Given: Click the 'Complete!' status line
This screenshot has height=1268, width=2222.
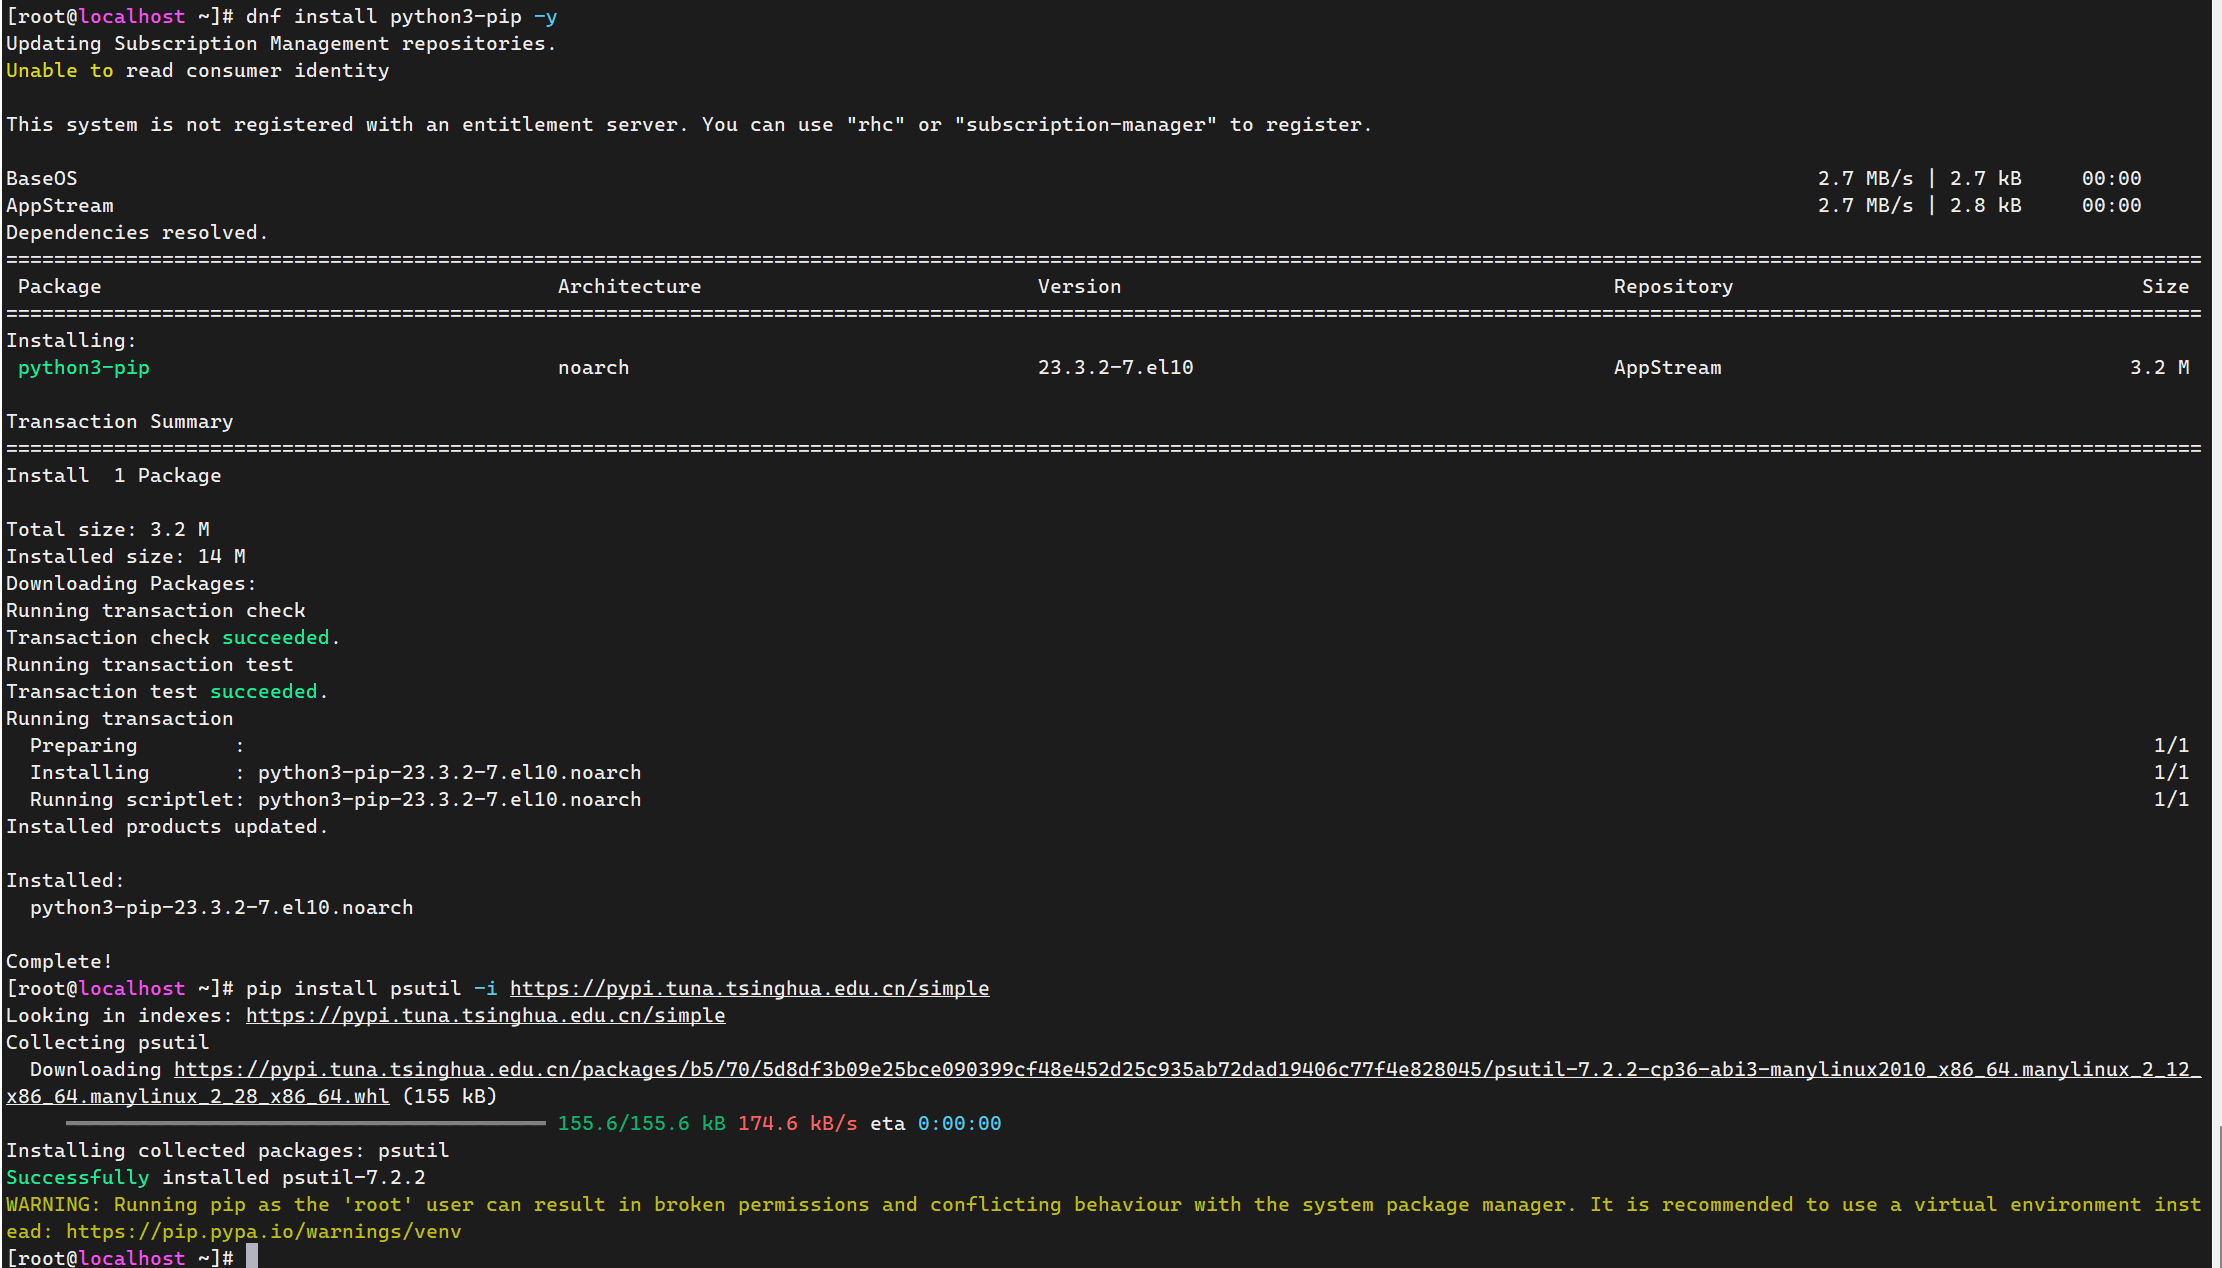Looking at the screenshot, I should (x=59, y=961).
